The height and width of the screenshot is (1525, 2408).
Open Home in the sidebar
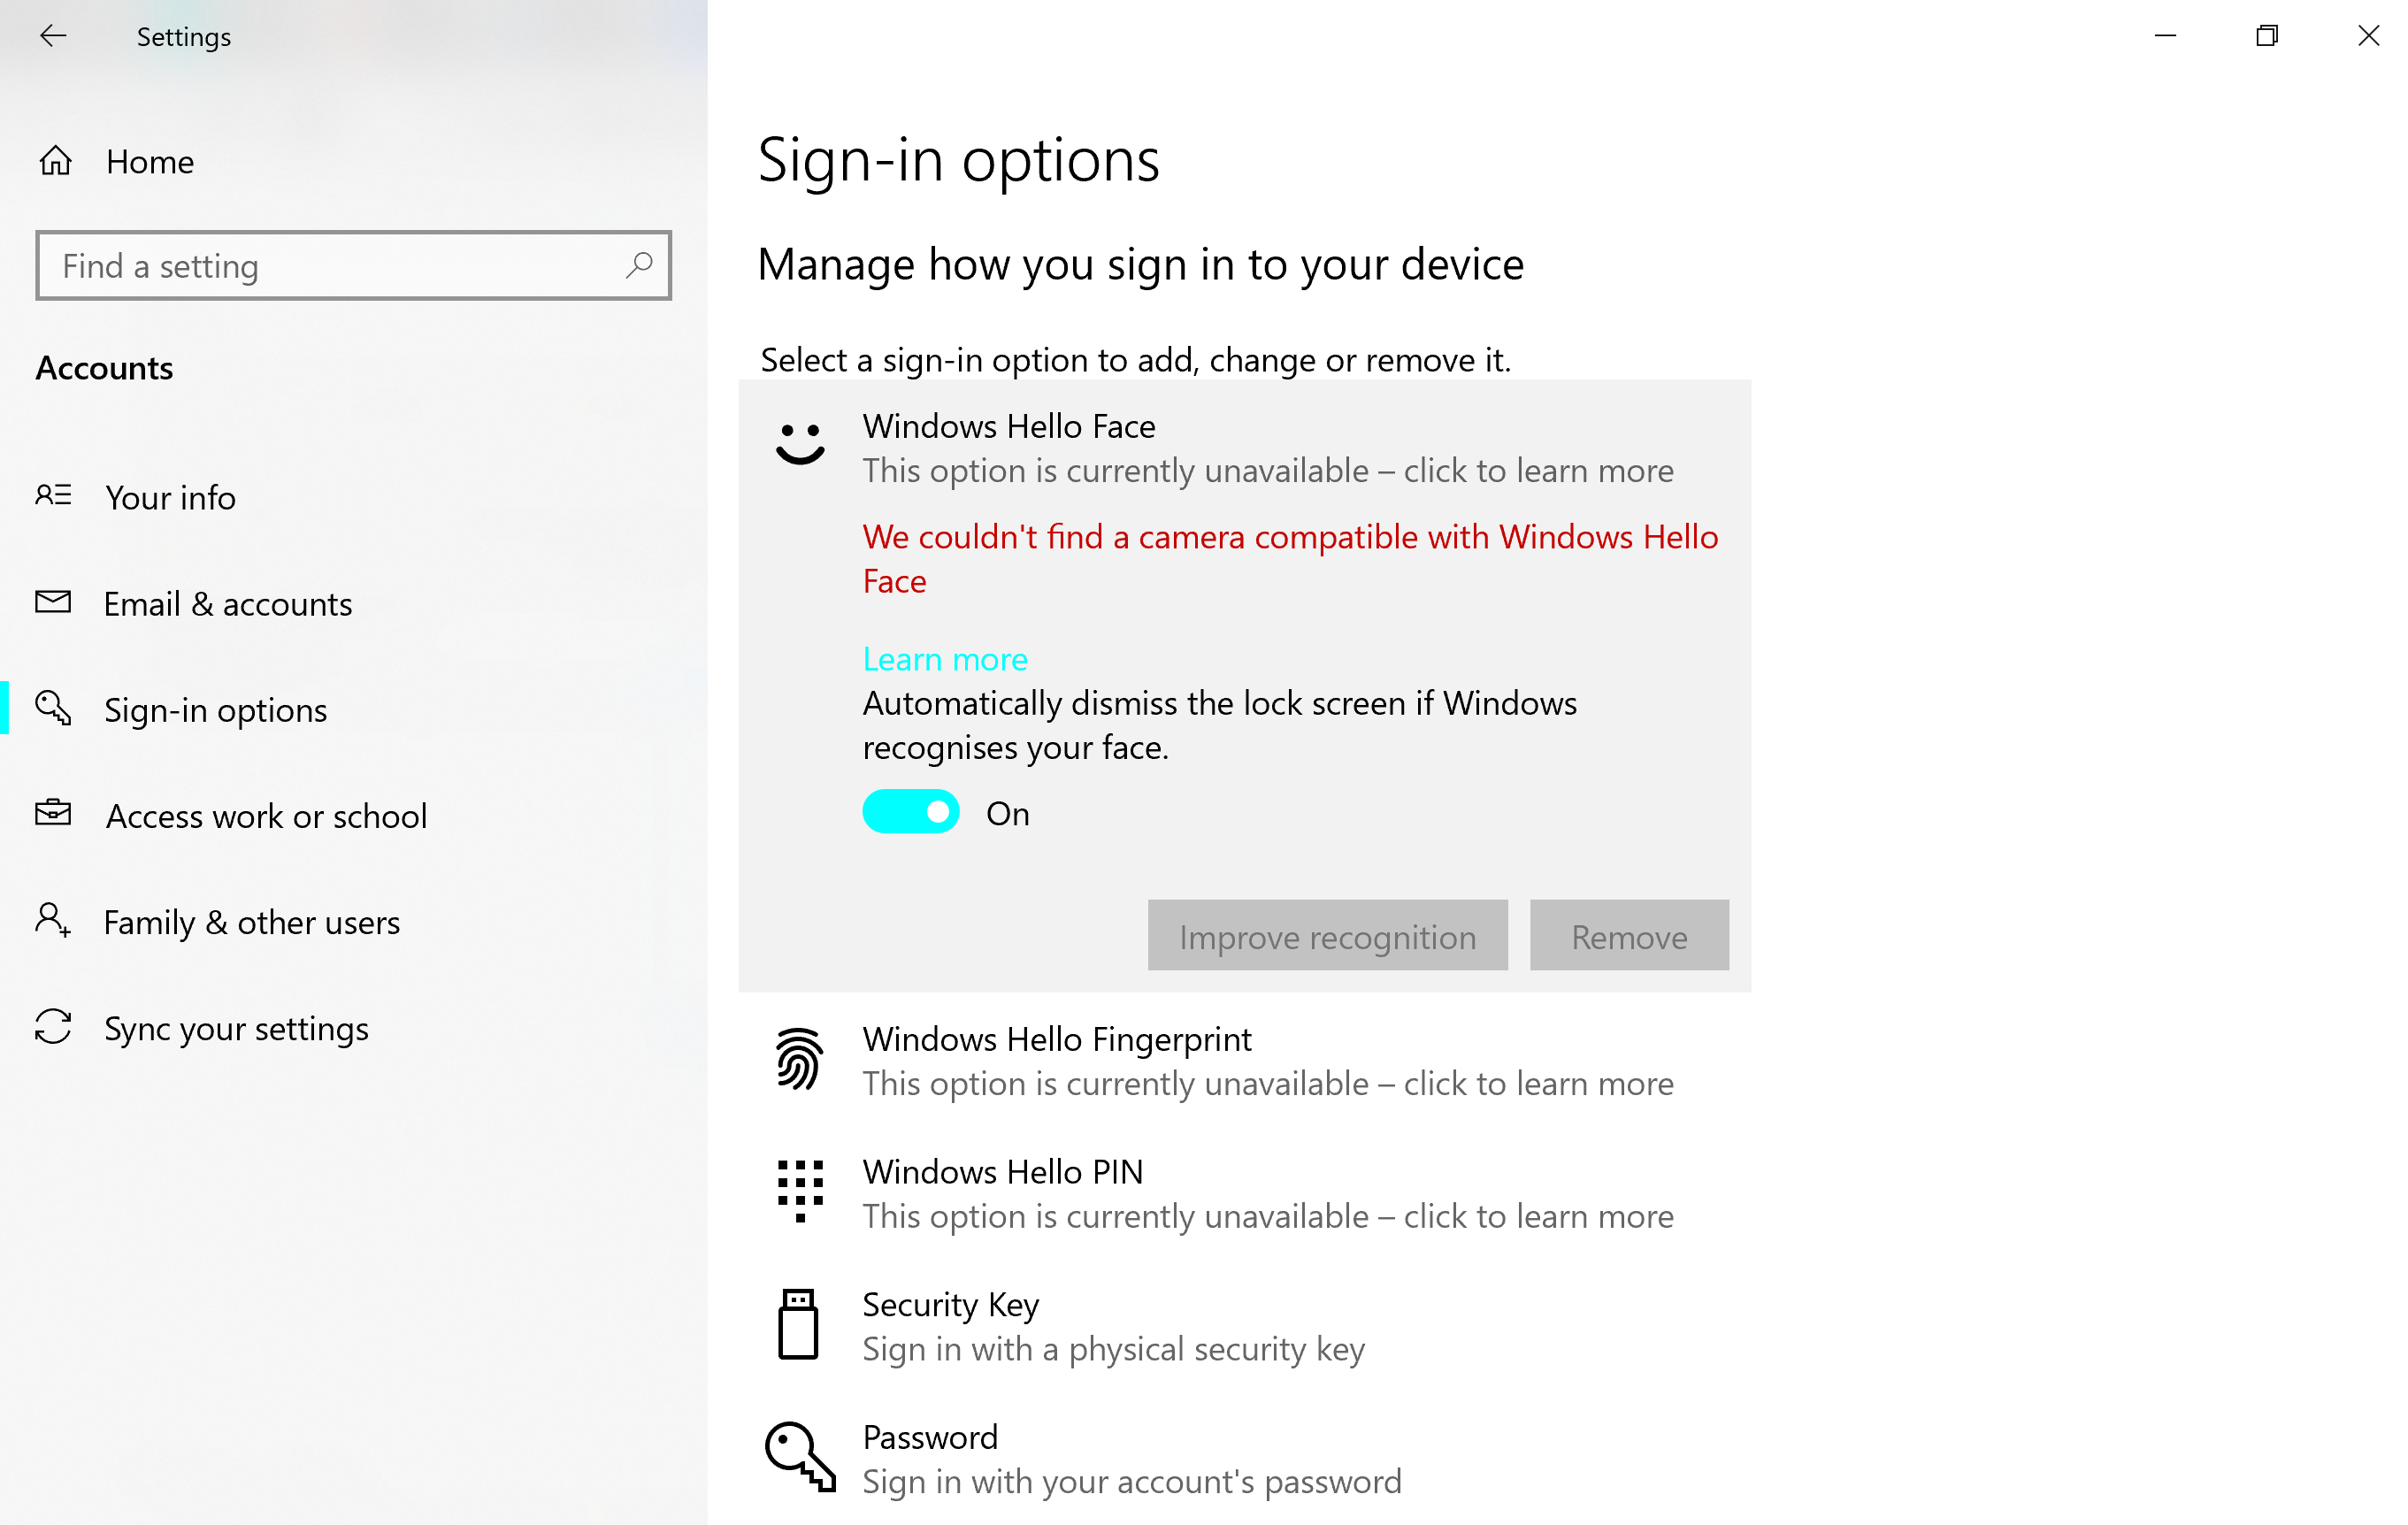click(x=353, y=161)
